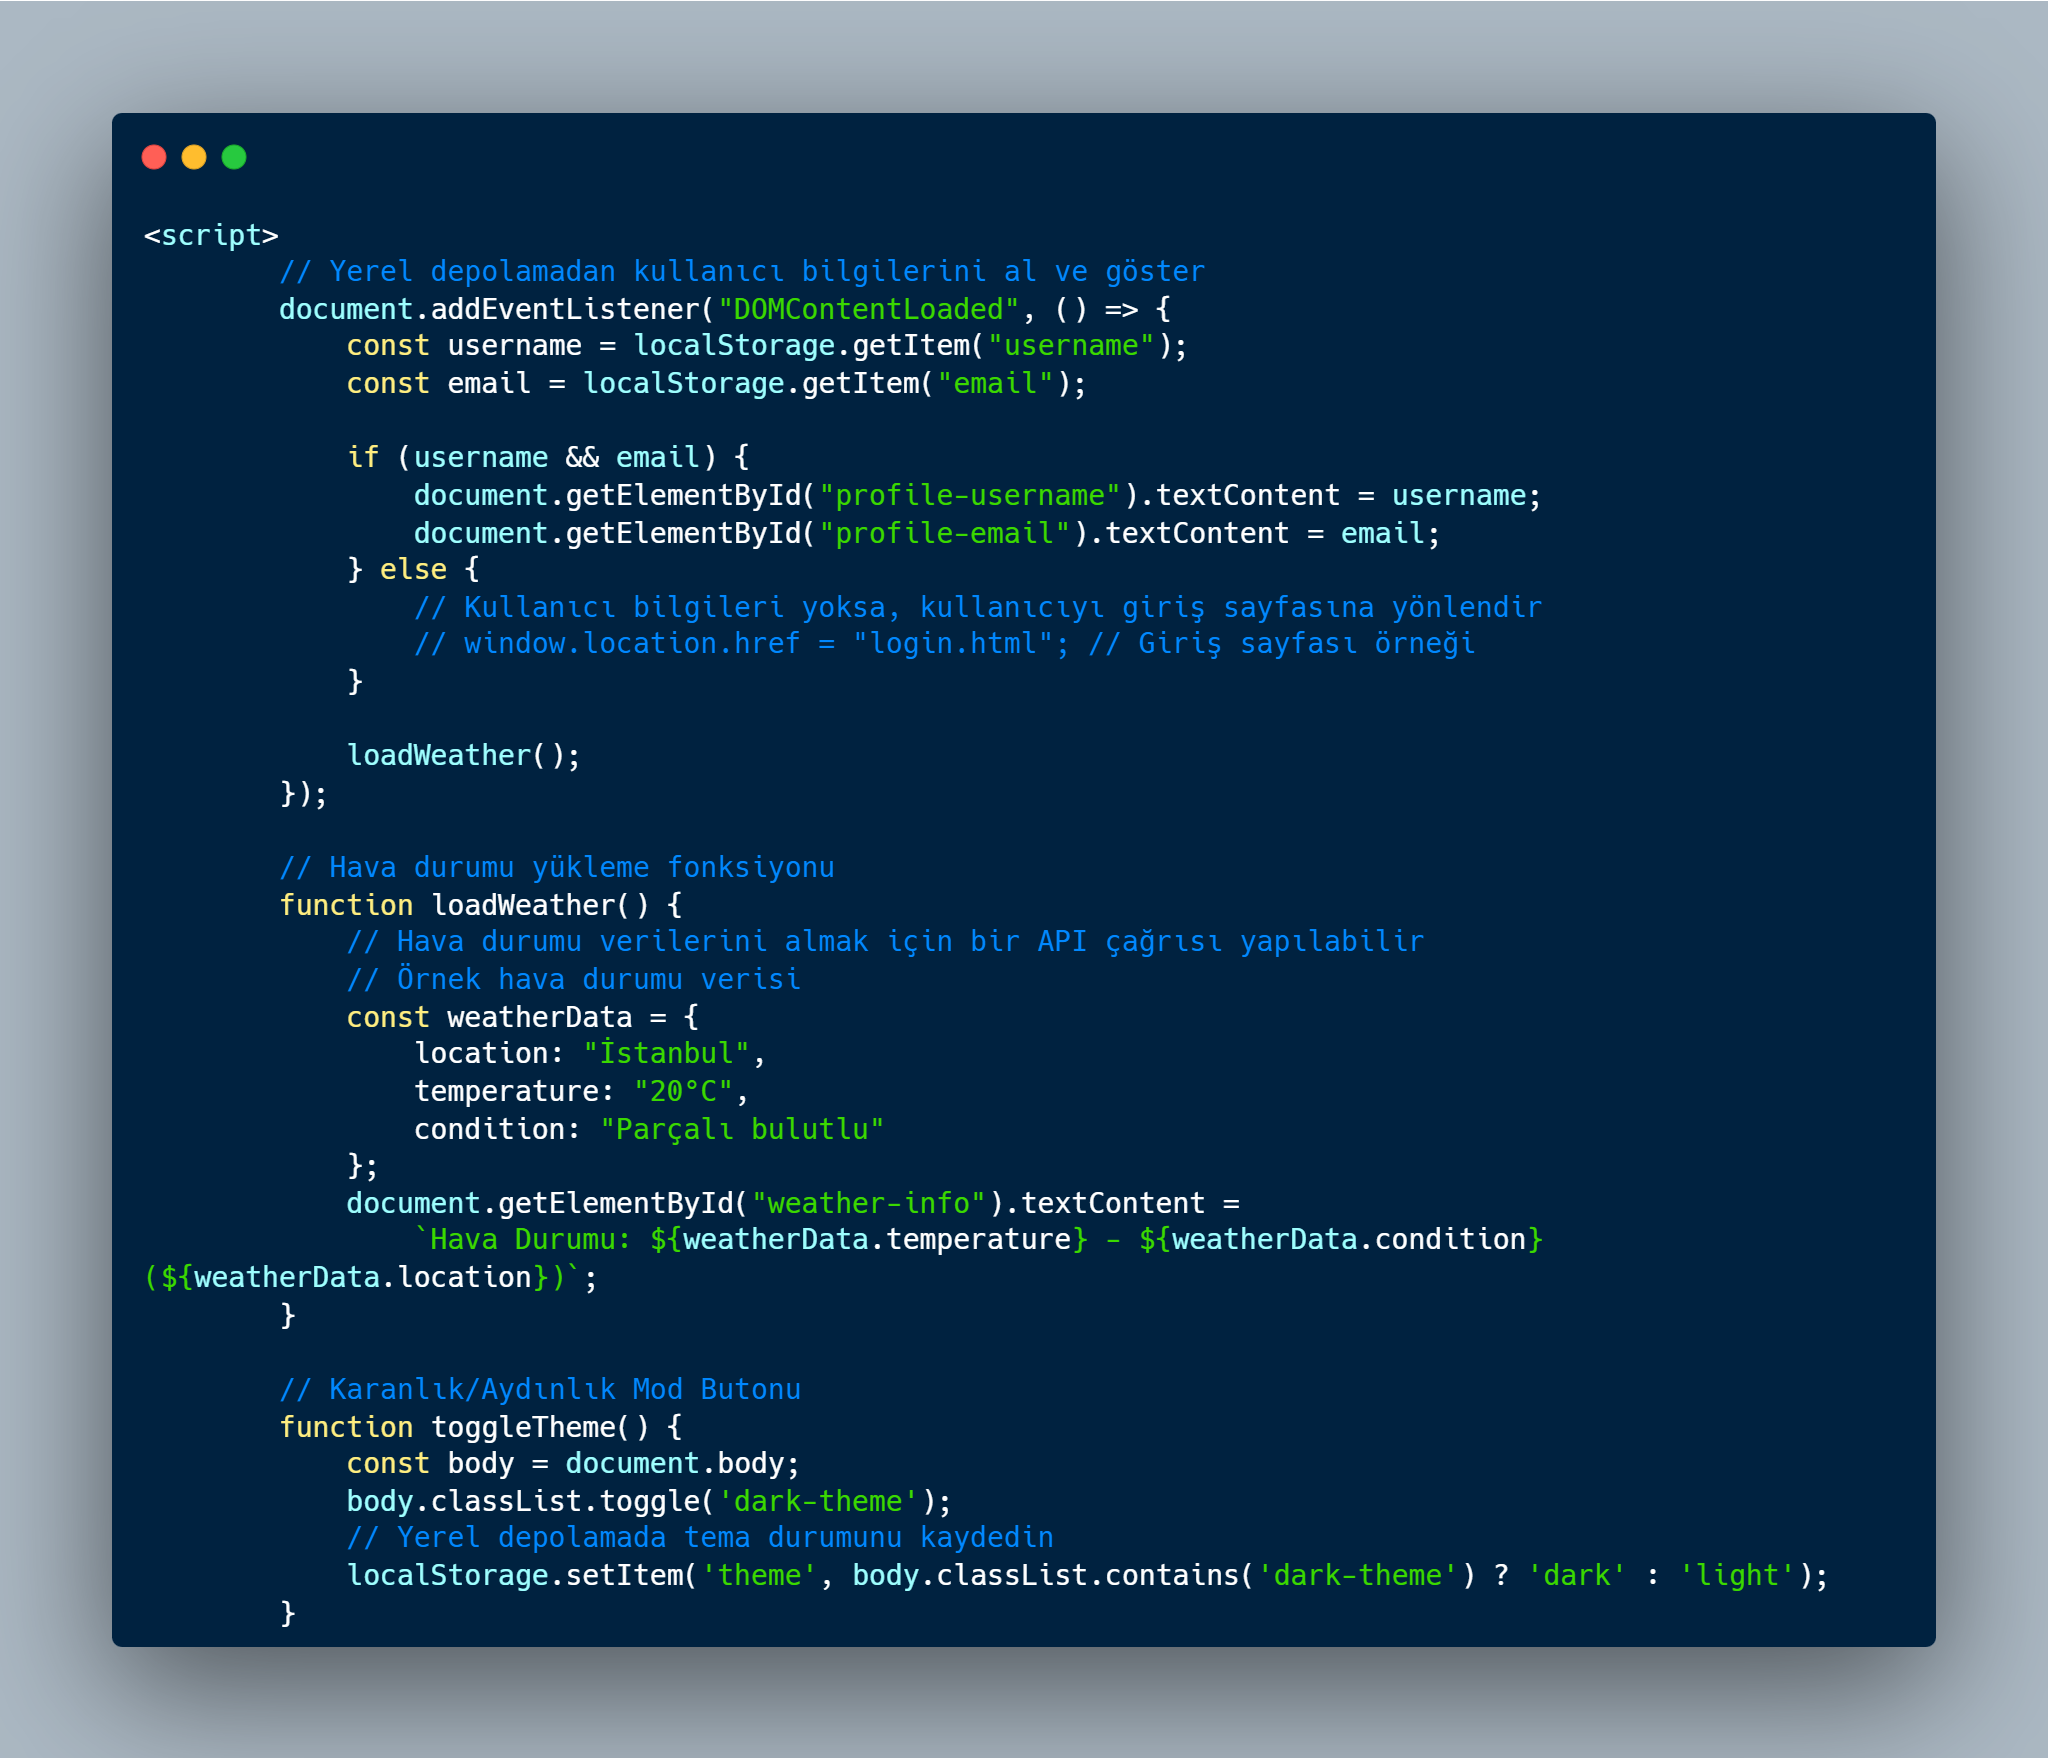Click the commented "login.html" text
The height and width of the screenshot is (1758, 2048).
pos(953,644)
